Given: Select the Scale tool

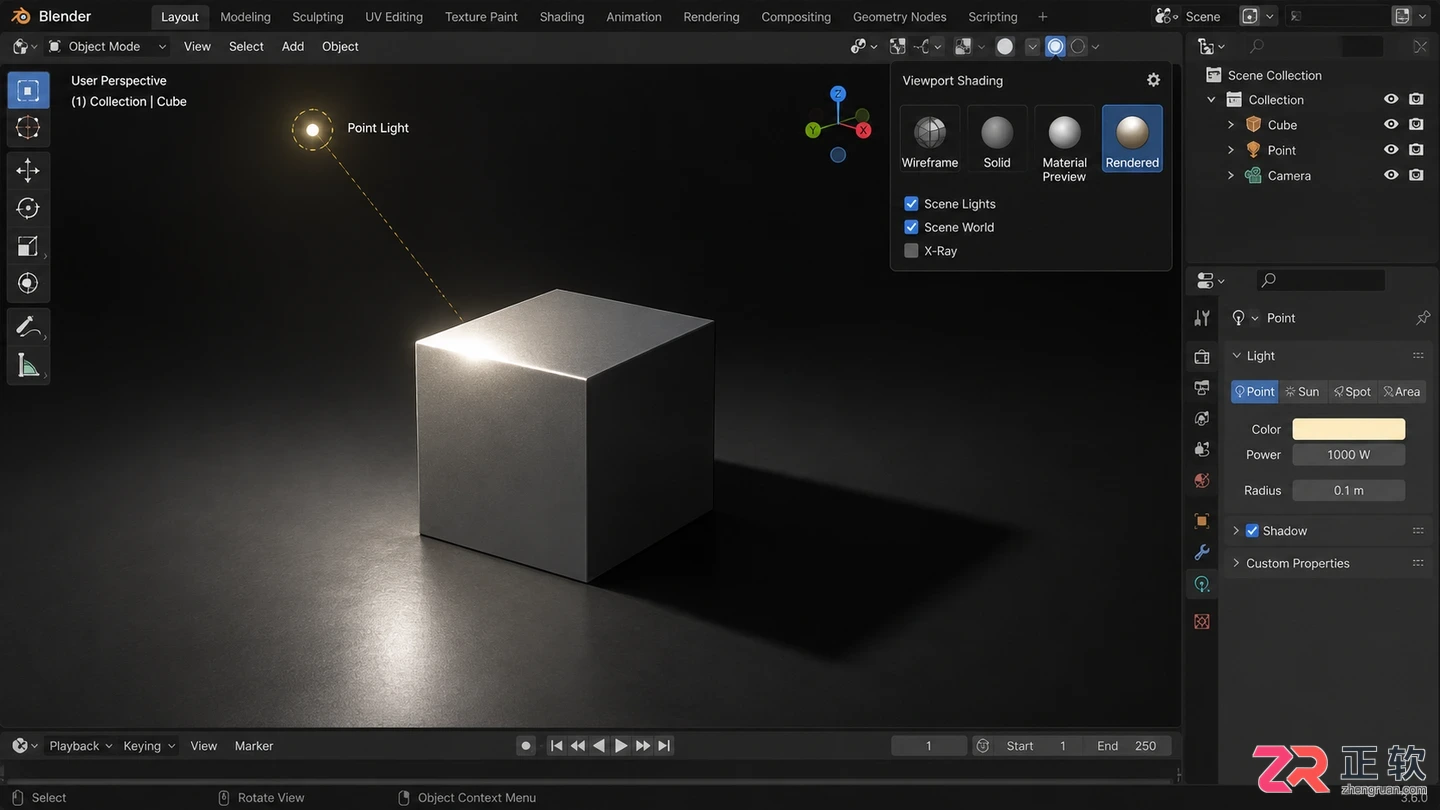Looking at the screenshot, I should click(28, 246).
